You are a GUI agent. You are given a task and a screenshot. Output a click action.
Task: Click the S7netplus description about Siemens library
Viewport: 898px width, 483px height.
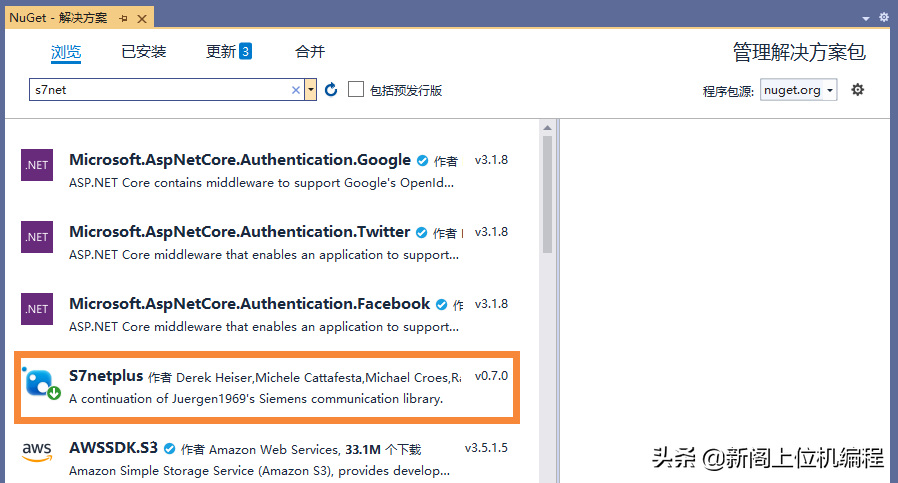(256, 399)
